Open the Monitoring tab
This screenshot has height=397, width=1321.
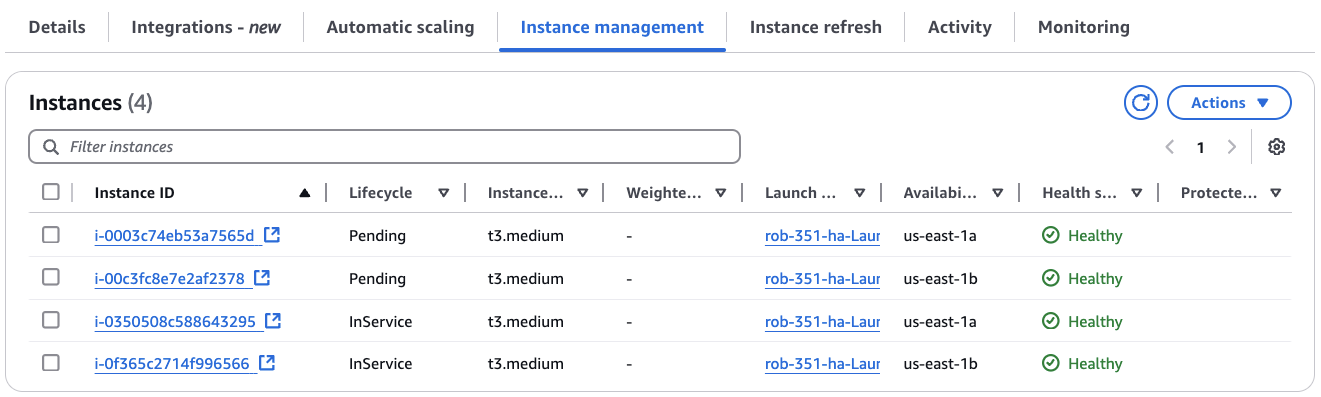point(1084,27)
